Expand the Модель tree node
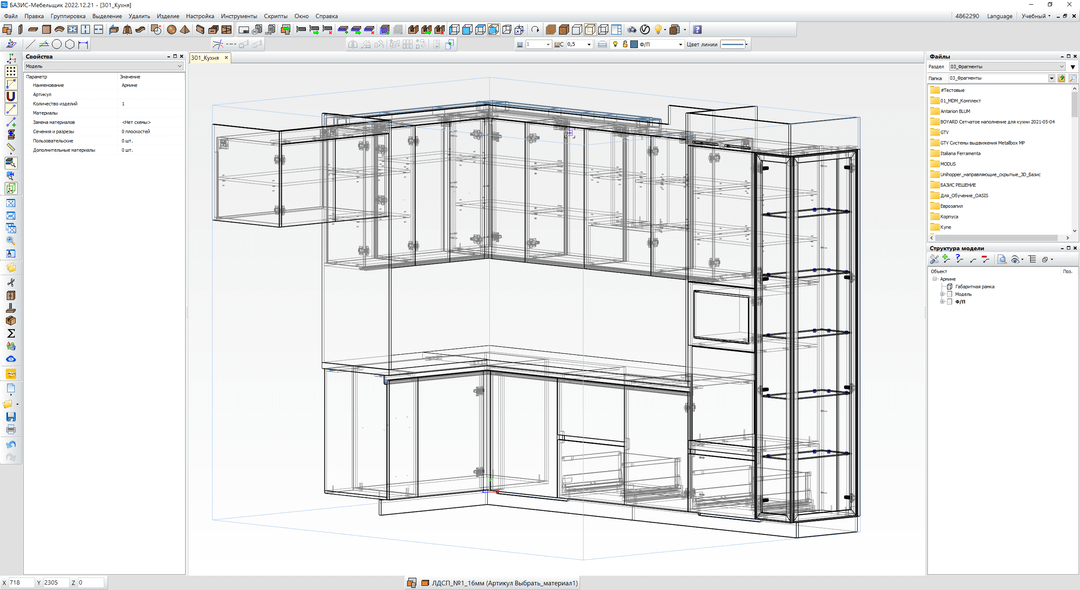Image resolution: width=1080 pixels, height=590 pixels. 943,294
